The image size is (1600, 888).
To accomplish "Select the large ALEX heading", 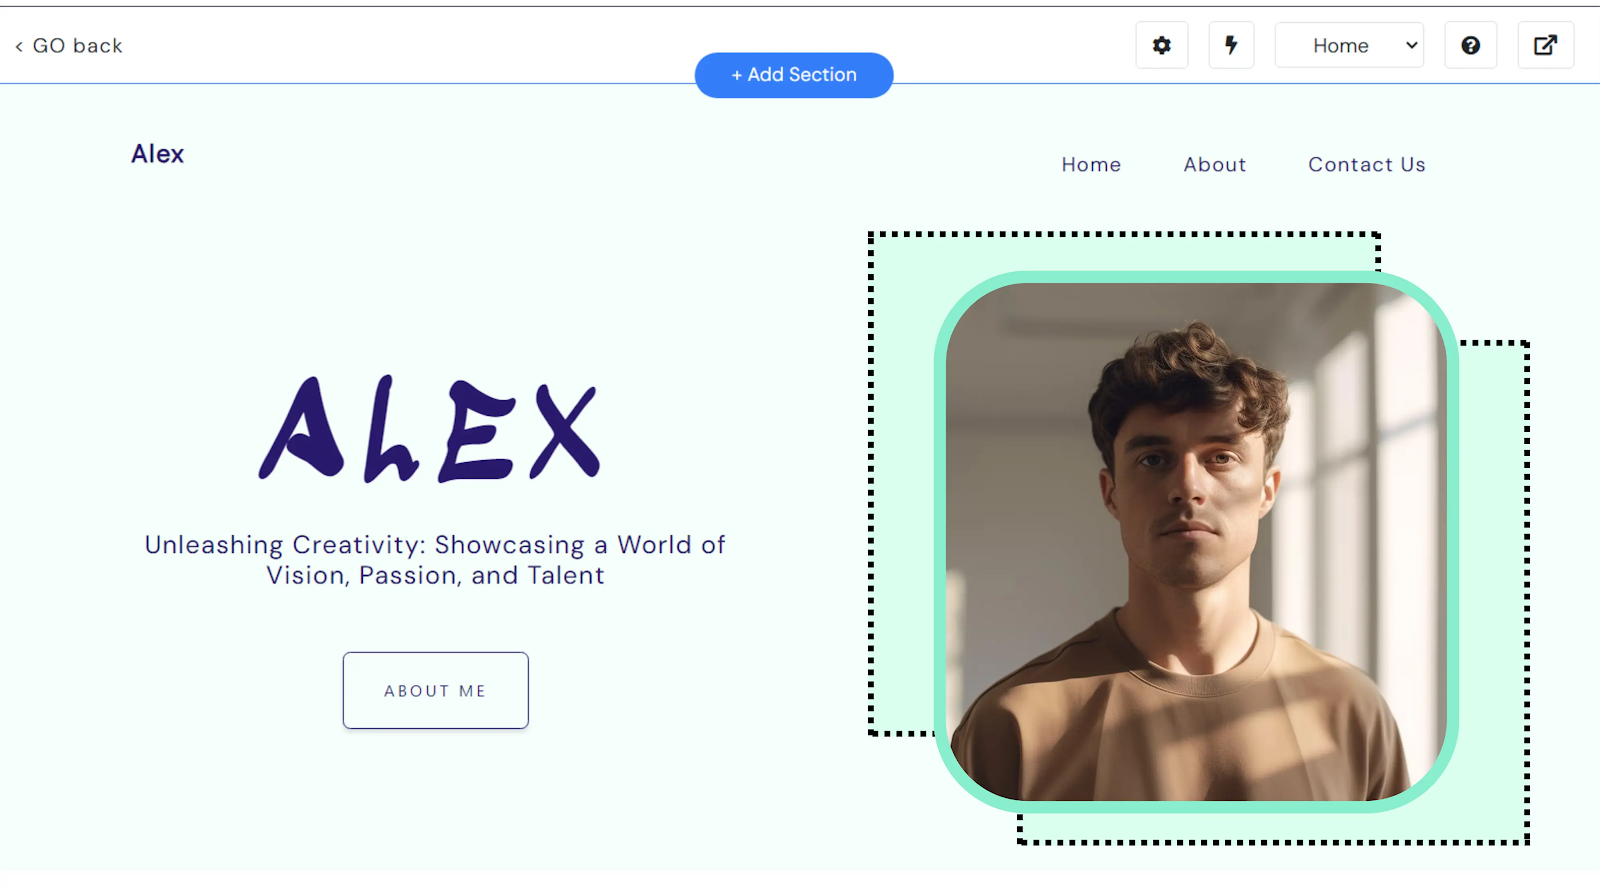I will point(430,428).
